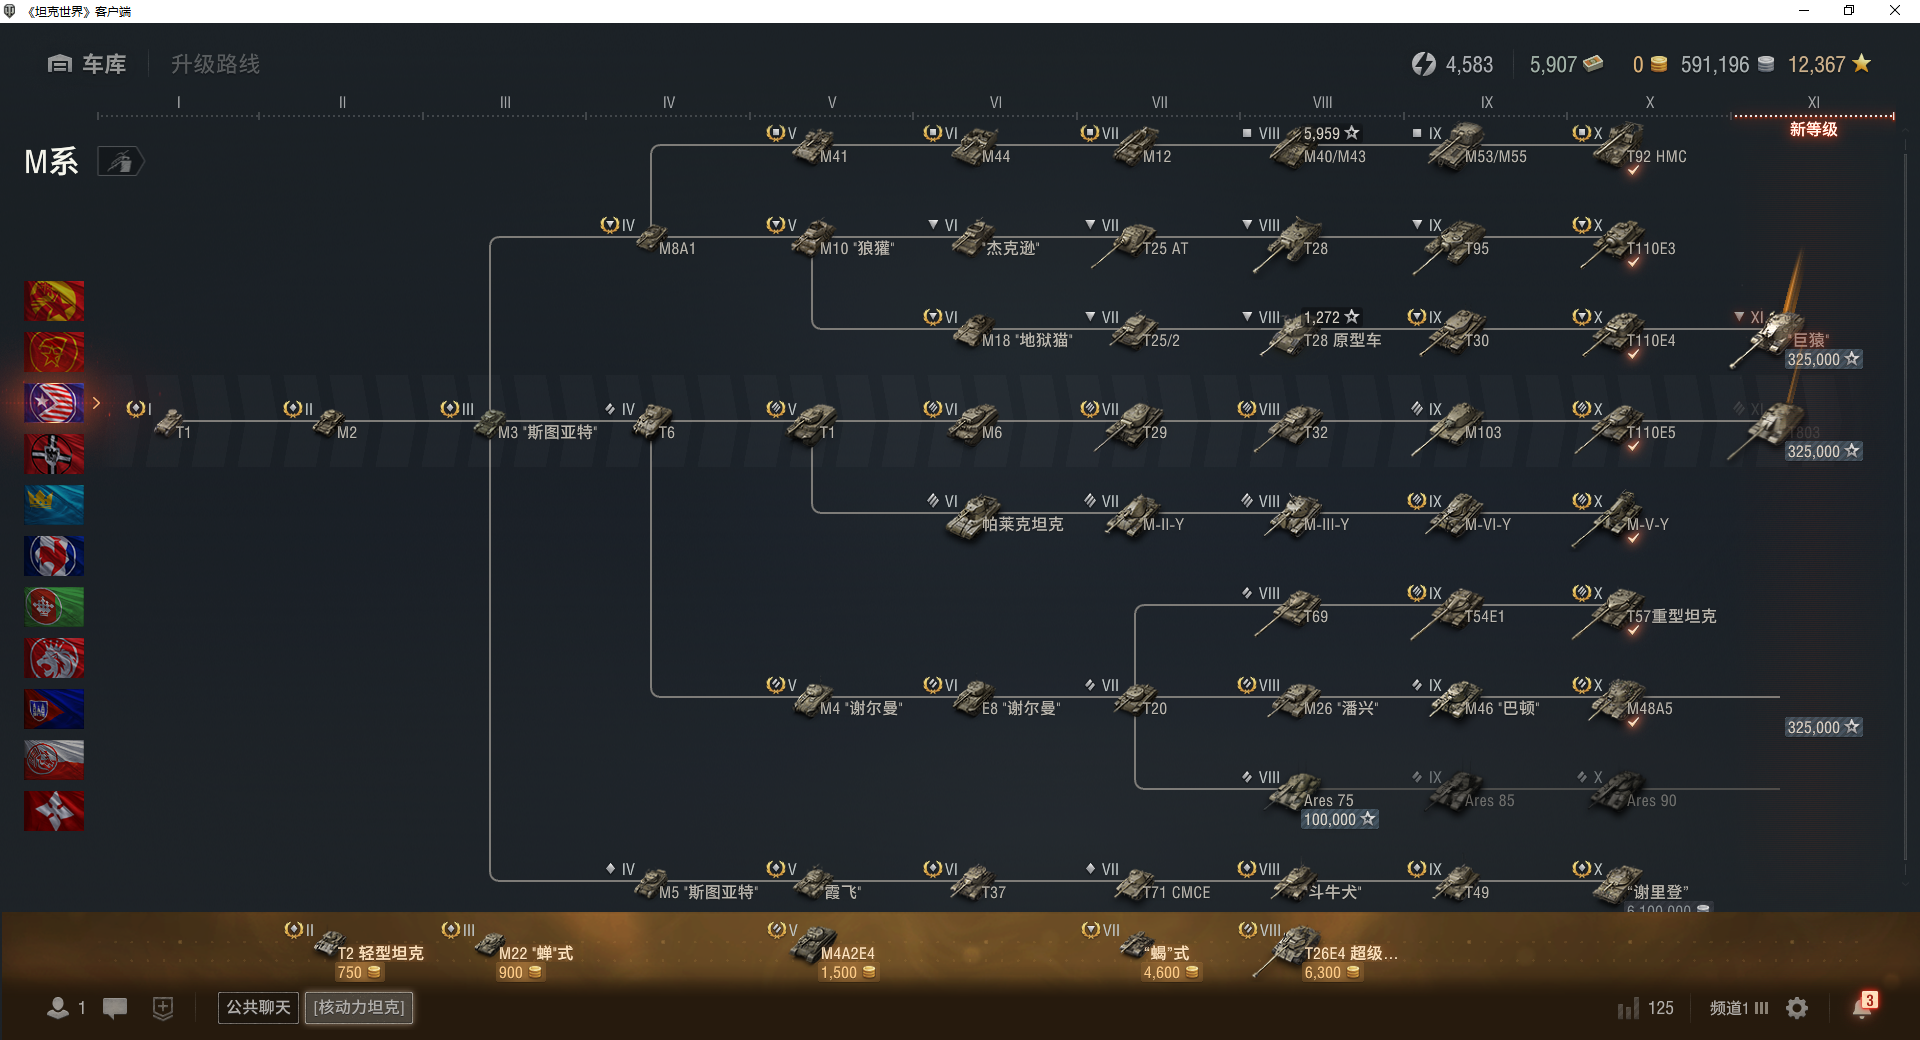This screenshot has height=1040, width=1920.
Task: Switch to the 升级路线 tab
Action: [x=215, y=64]
